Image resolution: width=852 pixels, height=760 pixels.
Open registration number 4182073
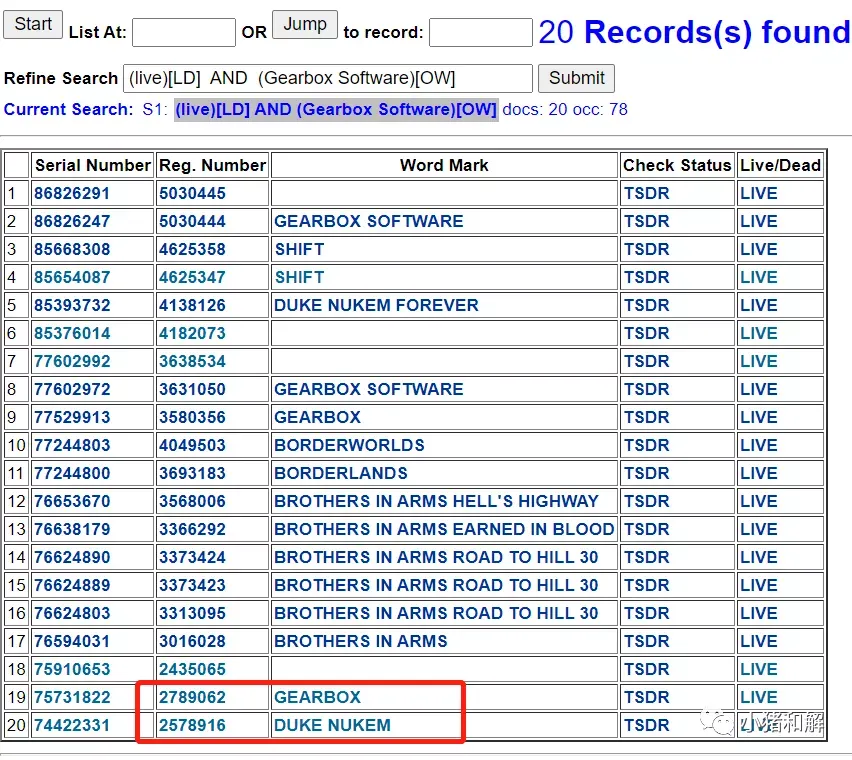[x=192, y=334]
